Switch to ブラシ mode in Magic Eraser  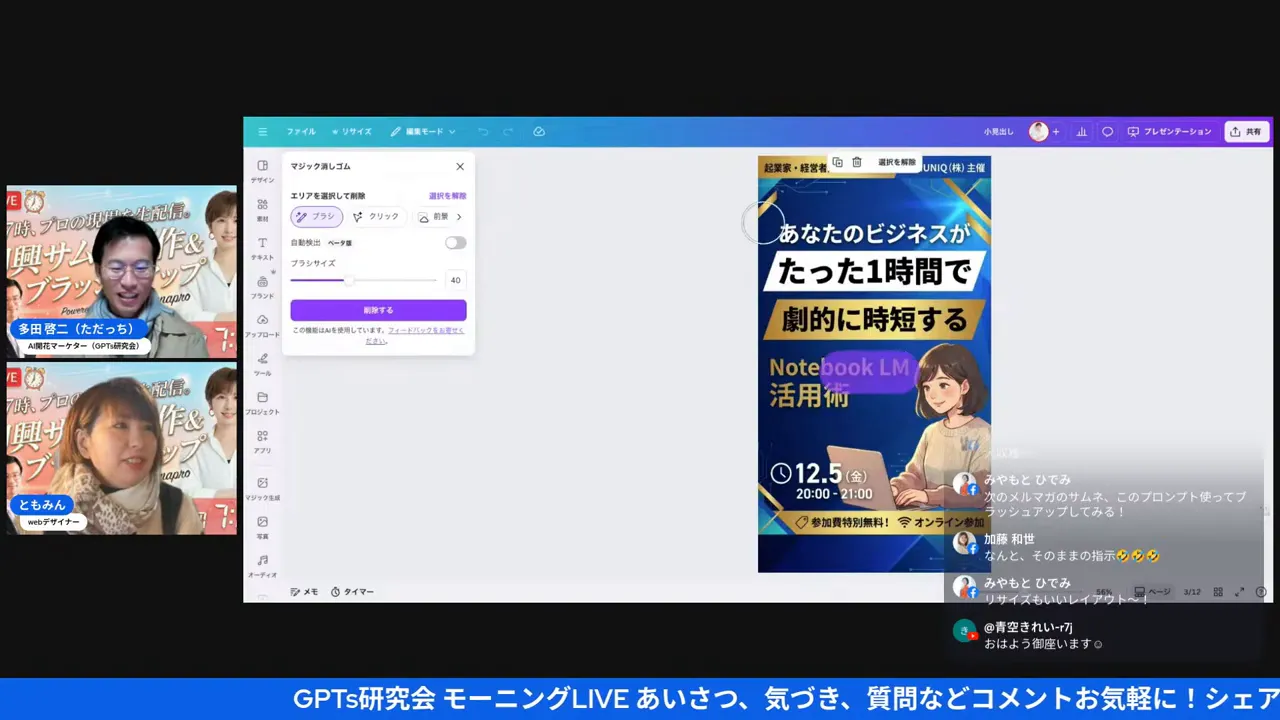tap(317, 216)
